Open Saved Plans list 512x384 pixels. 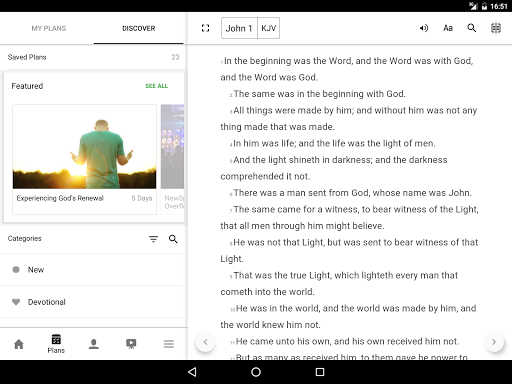(x=93, y=57)
